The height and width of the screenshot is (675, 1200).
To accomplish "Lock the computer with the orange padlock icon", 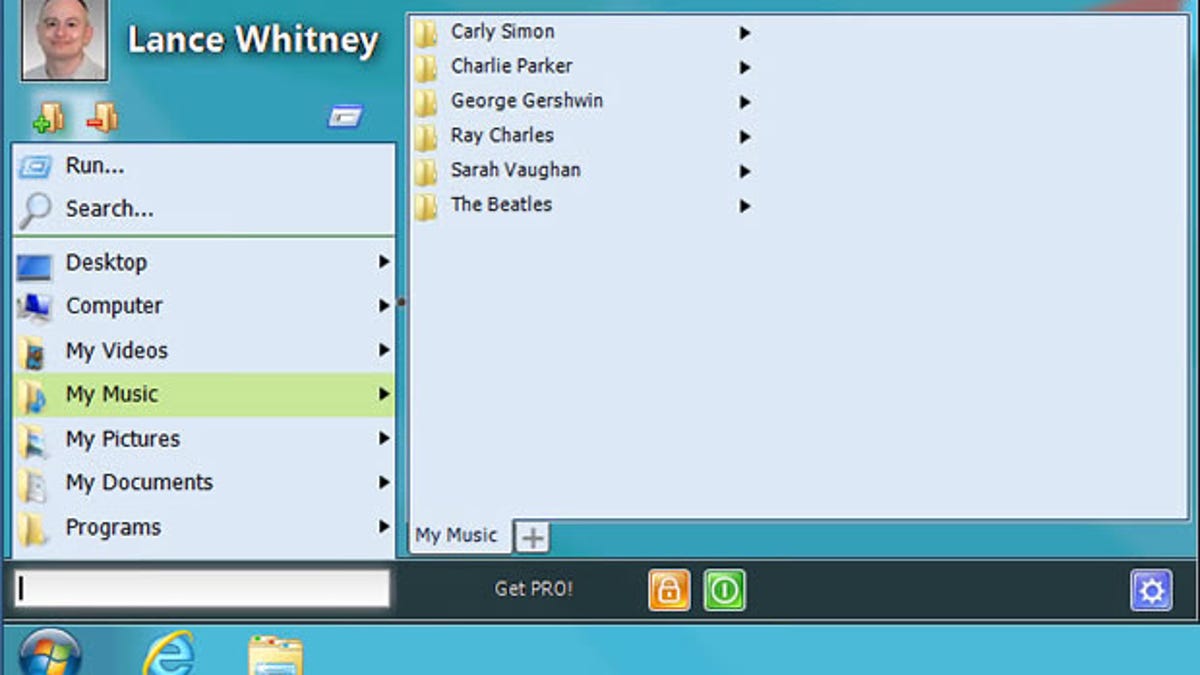I will click(x=669, y=589).
